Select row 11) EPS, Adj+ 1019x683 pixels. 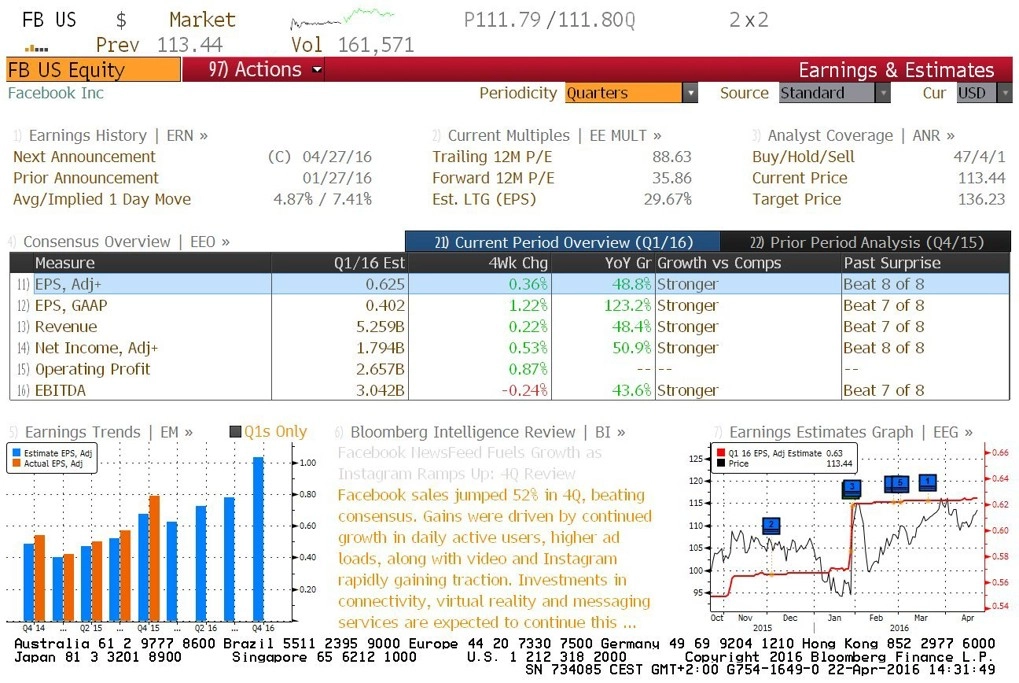pyautogui.click(x=510, y=284)
